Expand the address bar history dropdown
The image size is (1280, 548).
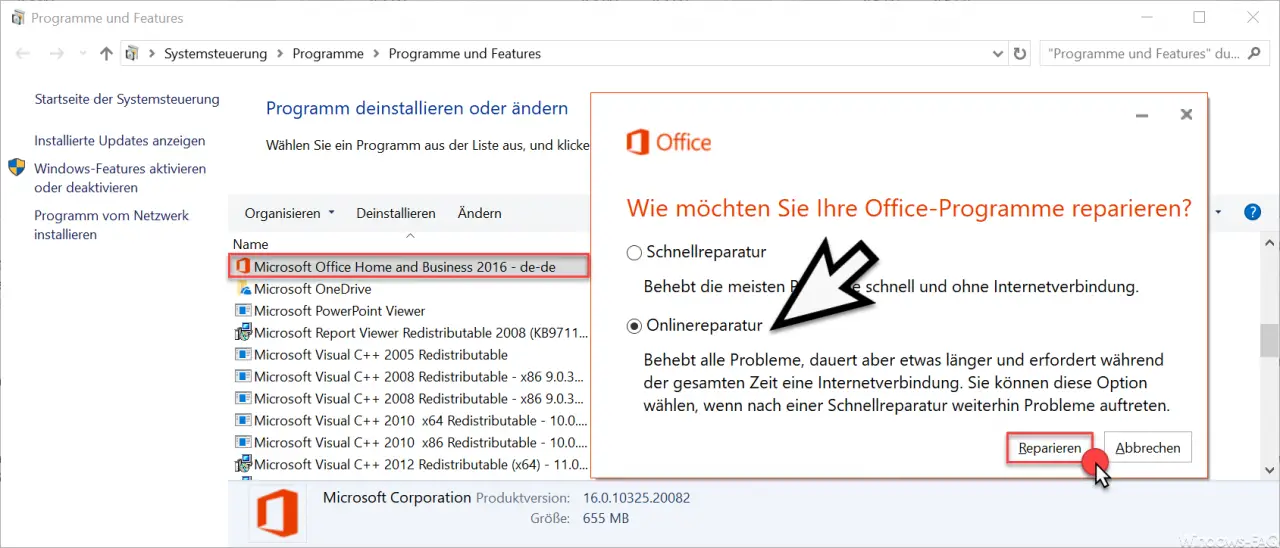click(998, 54)
